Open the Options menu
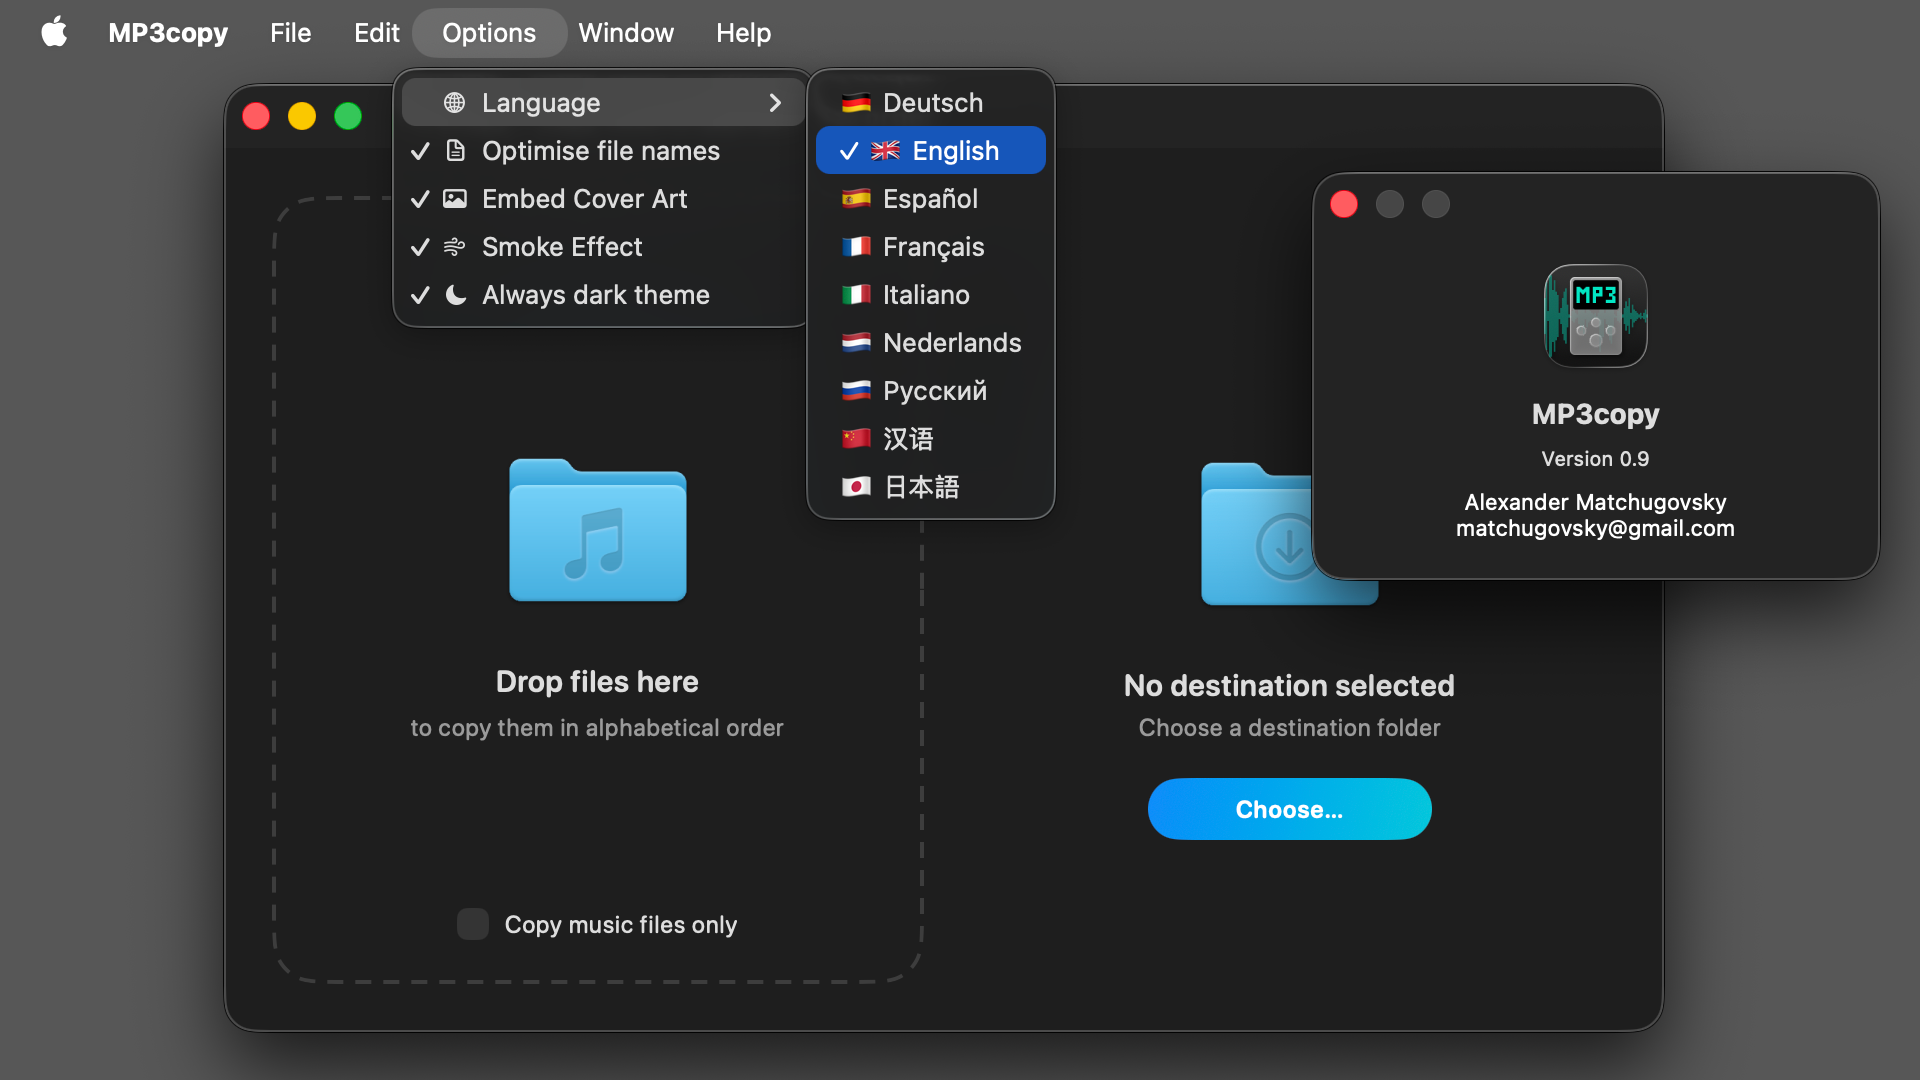The width and height of the screenshot is (1920, 1080). pyautogui.click(x=489, y=33)
